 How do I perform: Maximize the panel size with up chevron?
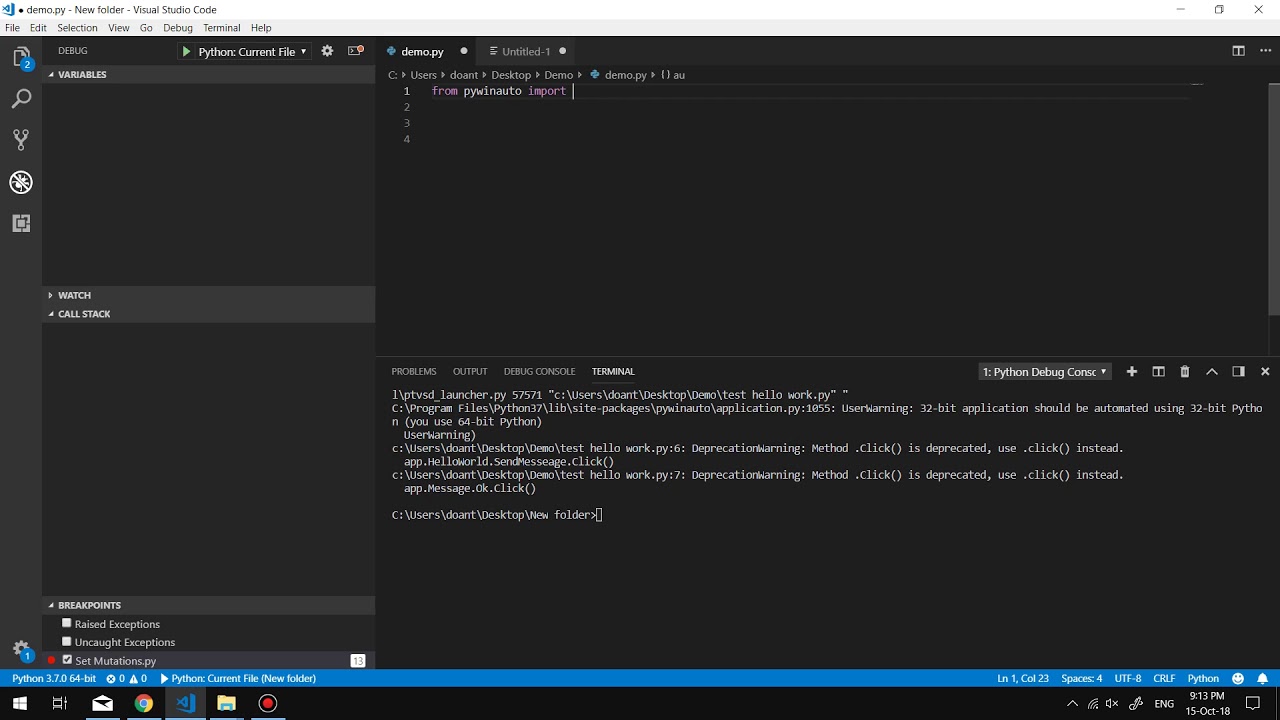(1212, 371)
